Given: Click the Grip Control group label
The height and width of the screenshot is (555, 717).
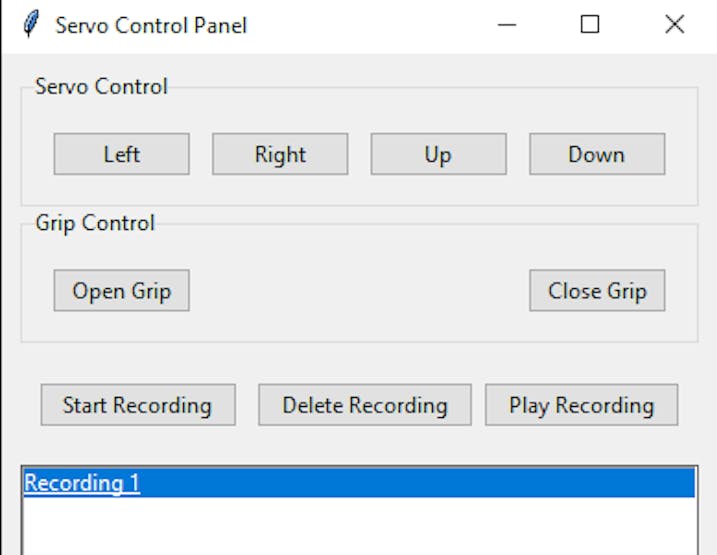Looking at the screenshot, I should pos(95,223).
